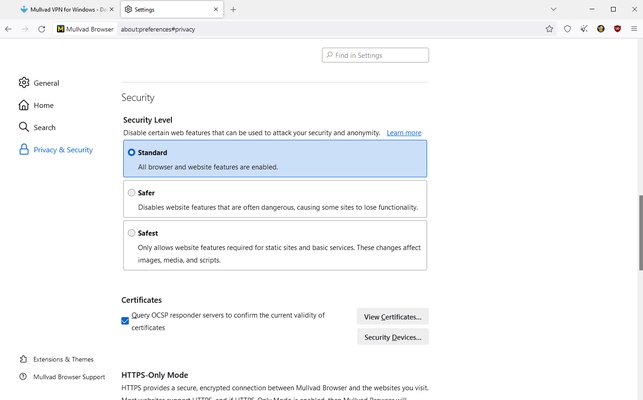Click the Find in Settings search box

[x=375, y=55]
